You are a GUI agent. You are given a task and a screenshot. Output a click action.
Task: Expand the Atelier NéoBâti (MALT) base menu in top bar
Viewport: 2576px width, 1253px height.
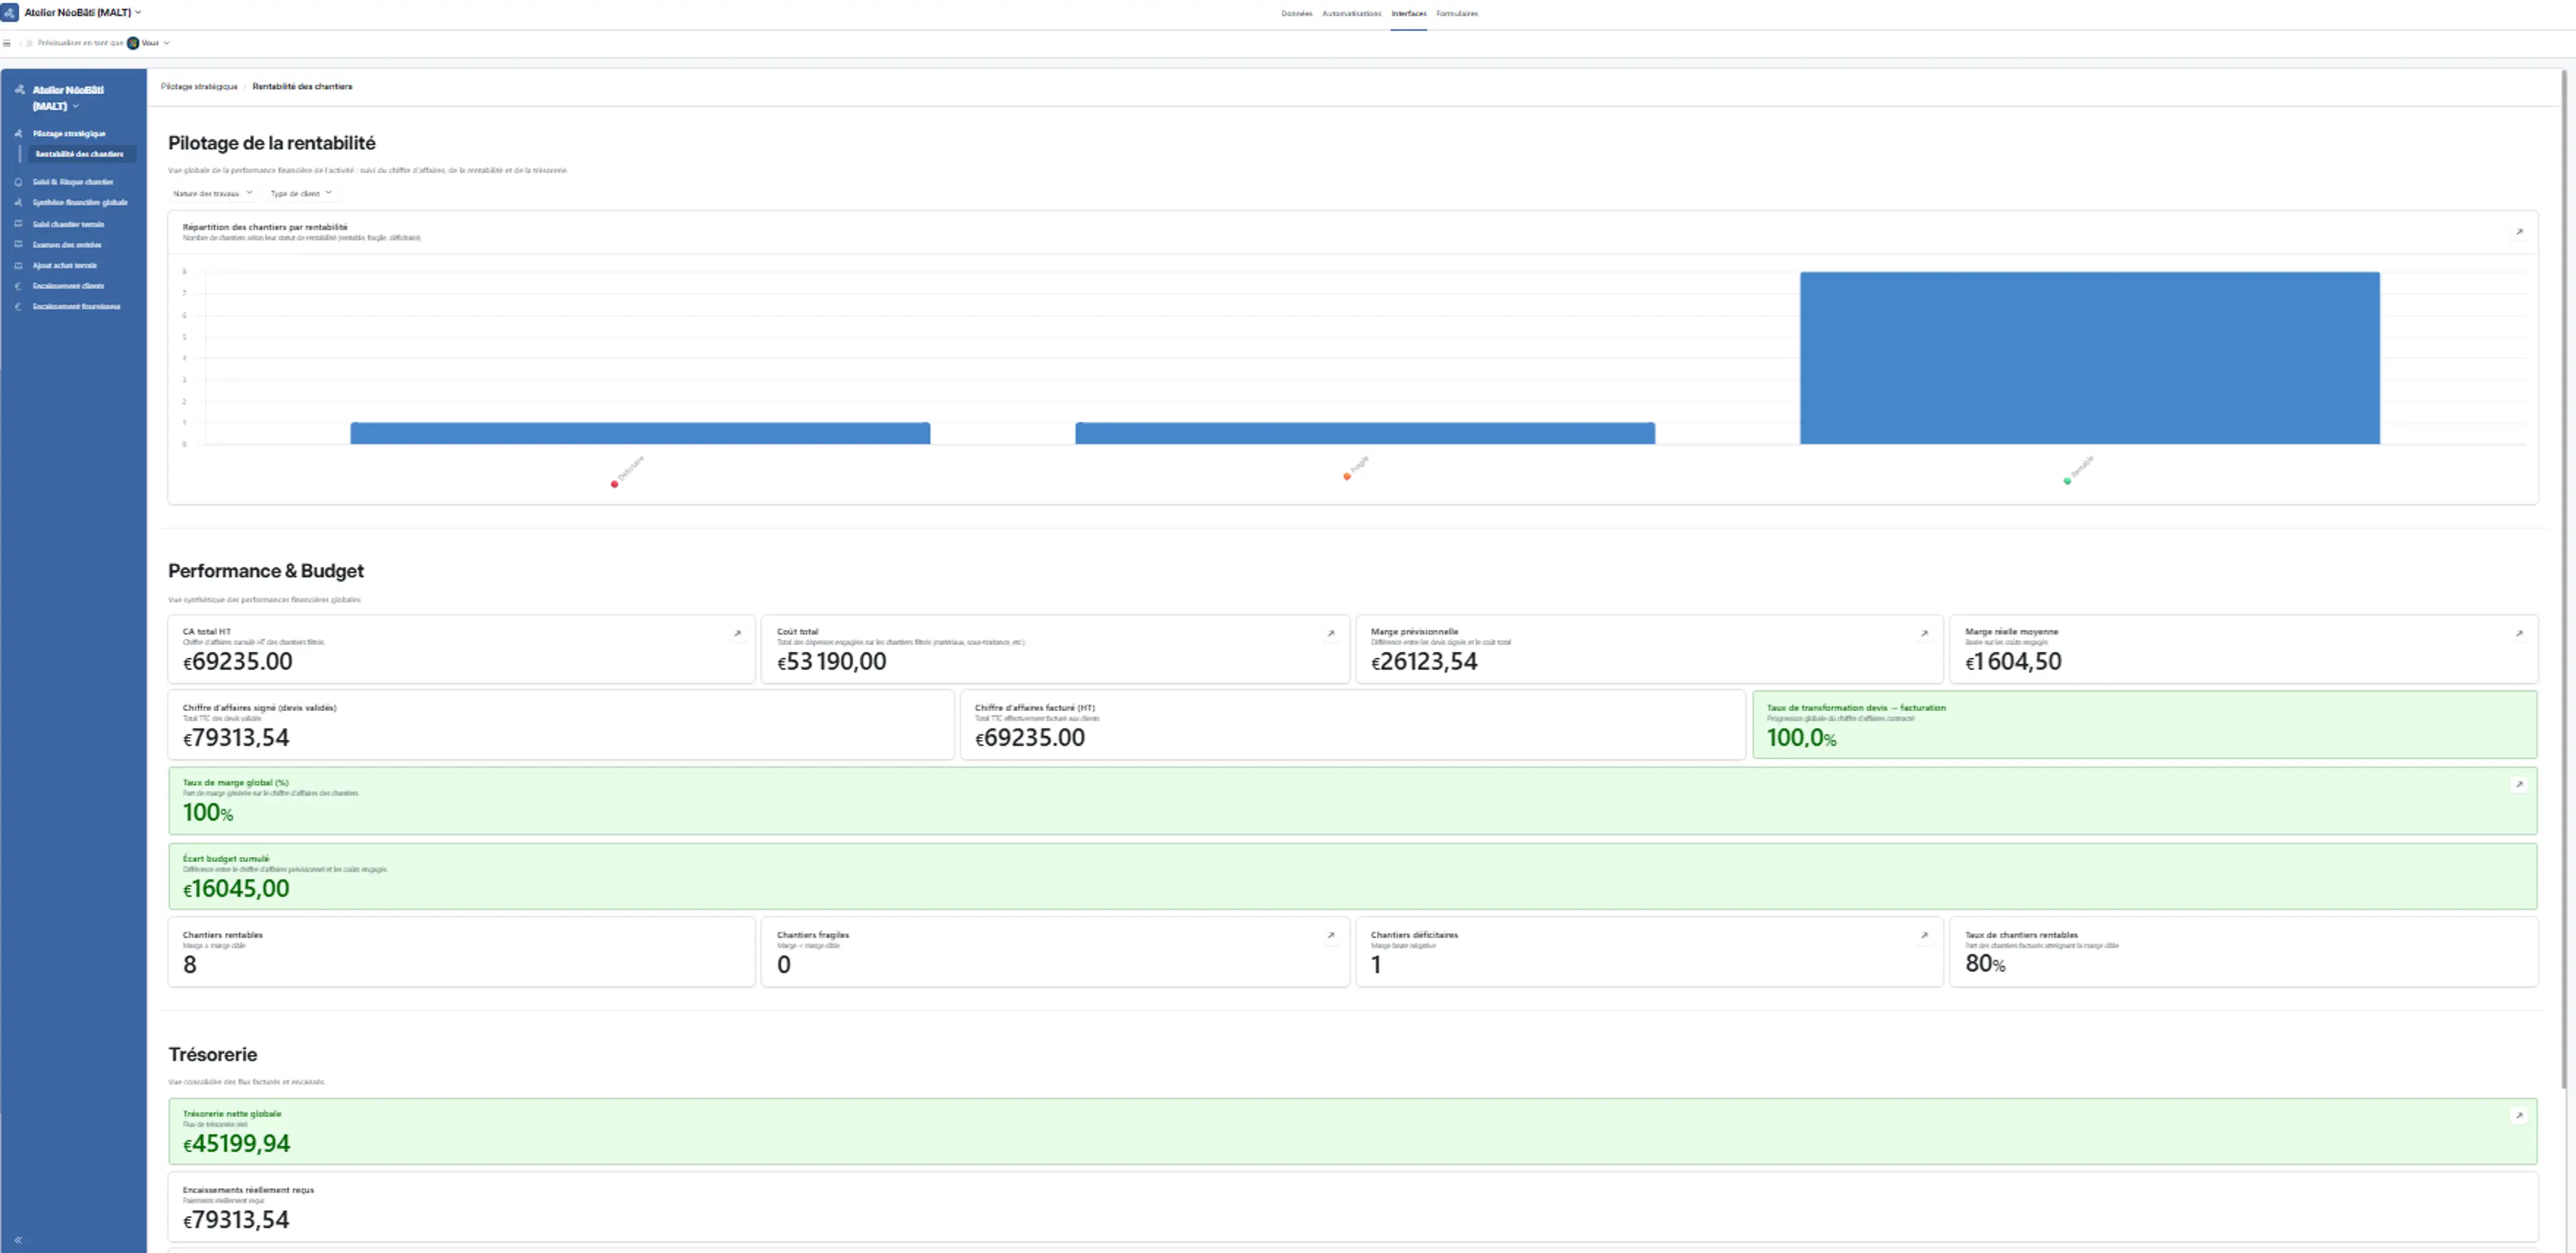[x=83, y=12]
